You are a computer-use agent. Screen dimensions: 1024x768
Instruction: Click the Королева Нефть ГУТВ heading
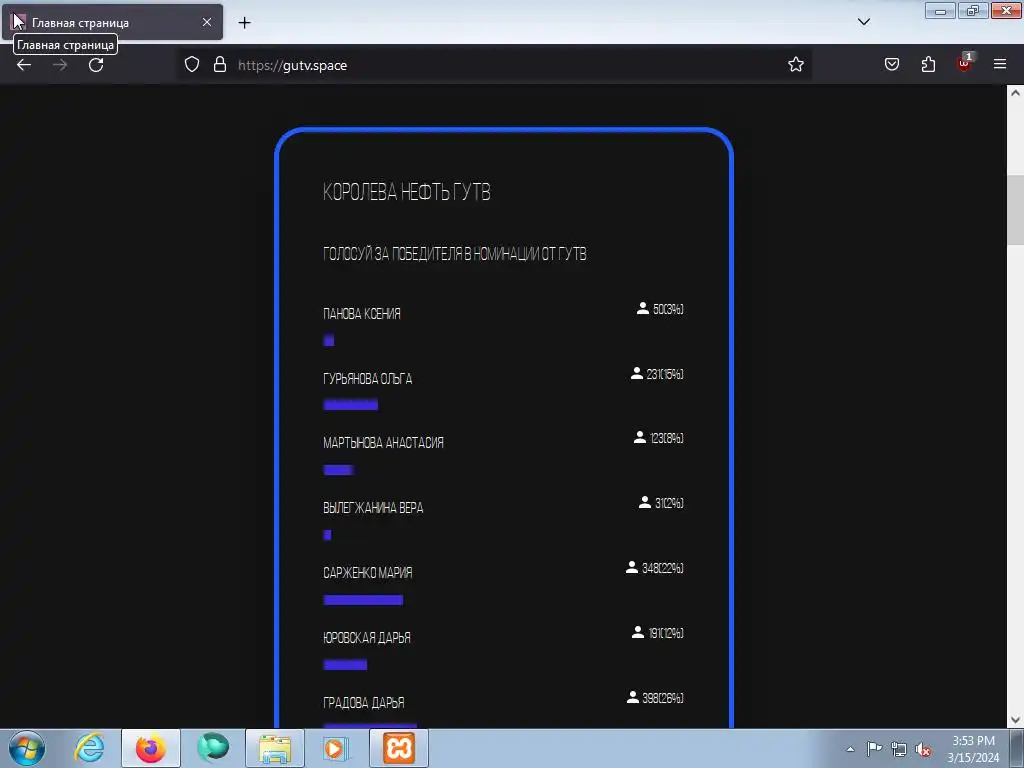406,192
